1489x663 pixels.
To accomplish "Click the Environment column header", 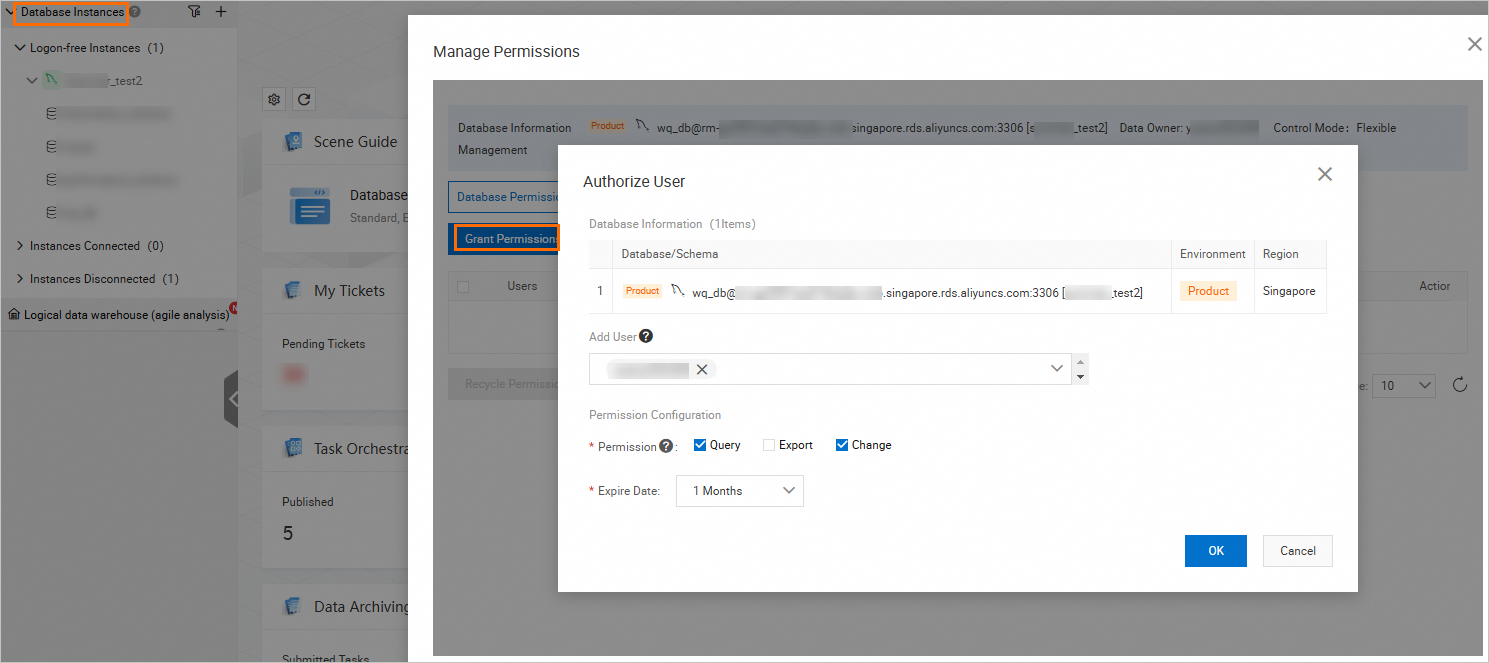I will pyautogui.click(x=1213, y=254).
